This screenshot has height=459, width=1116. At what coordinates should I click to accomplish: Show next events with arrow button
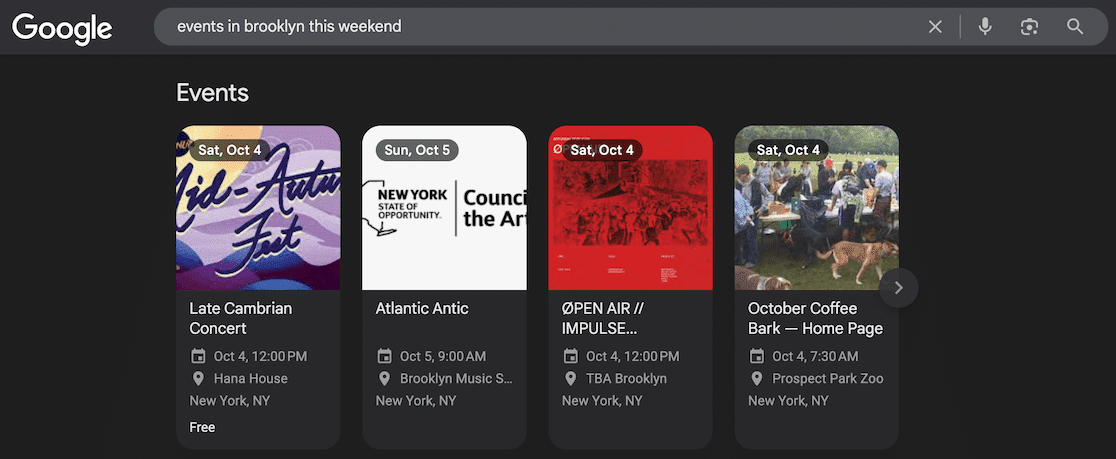pyautogui.click(x=898, y=288)
